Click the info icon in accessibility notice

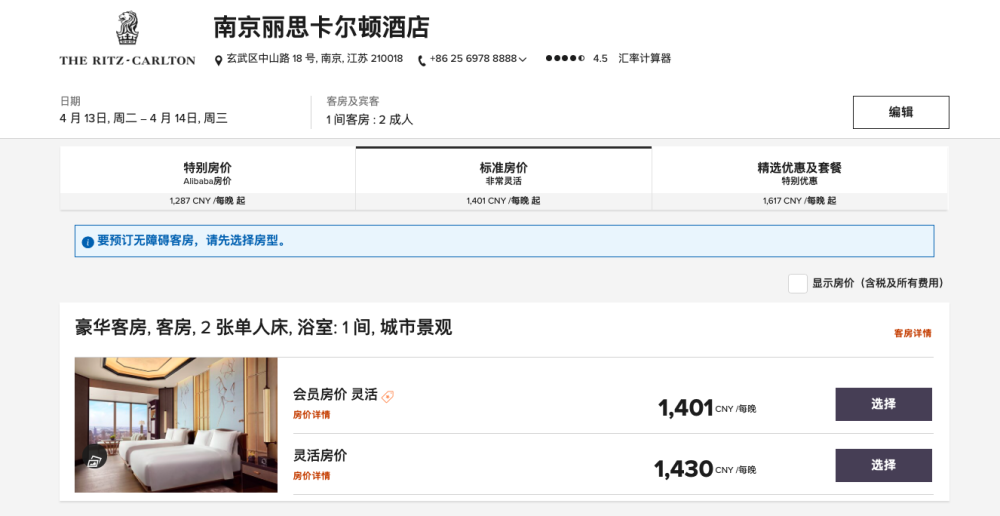pos(88,242)
